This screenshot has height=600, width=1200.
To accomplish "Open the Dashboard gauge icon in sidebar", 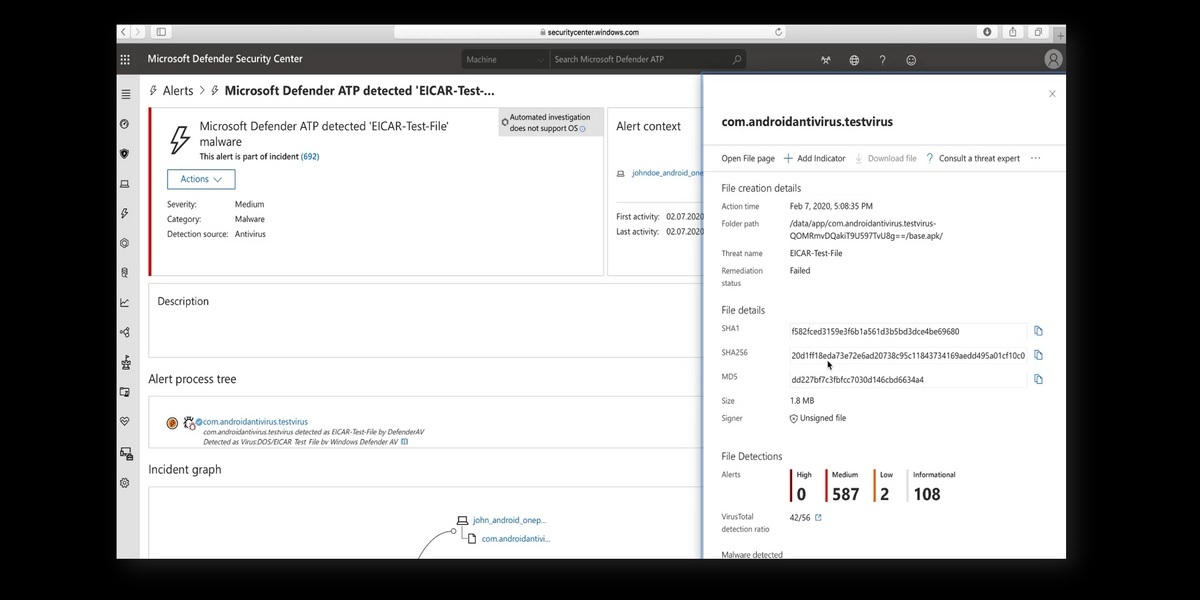I will 125,124.
